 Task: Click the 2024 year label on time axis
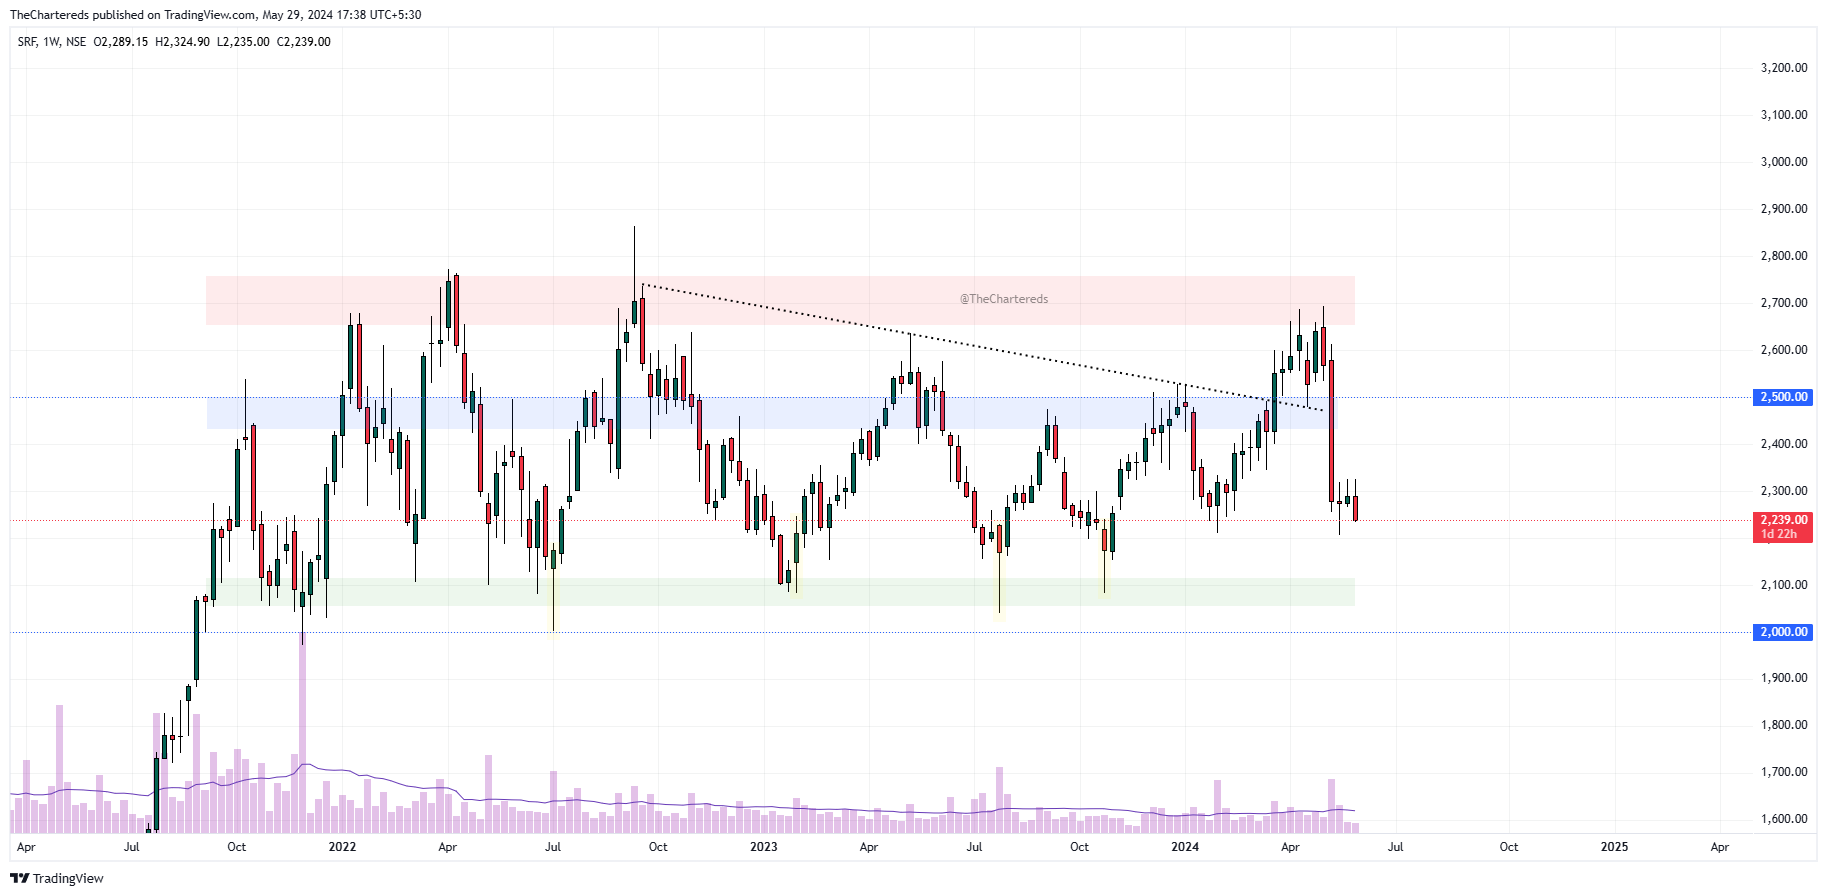1185,847
